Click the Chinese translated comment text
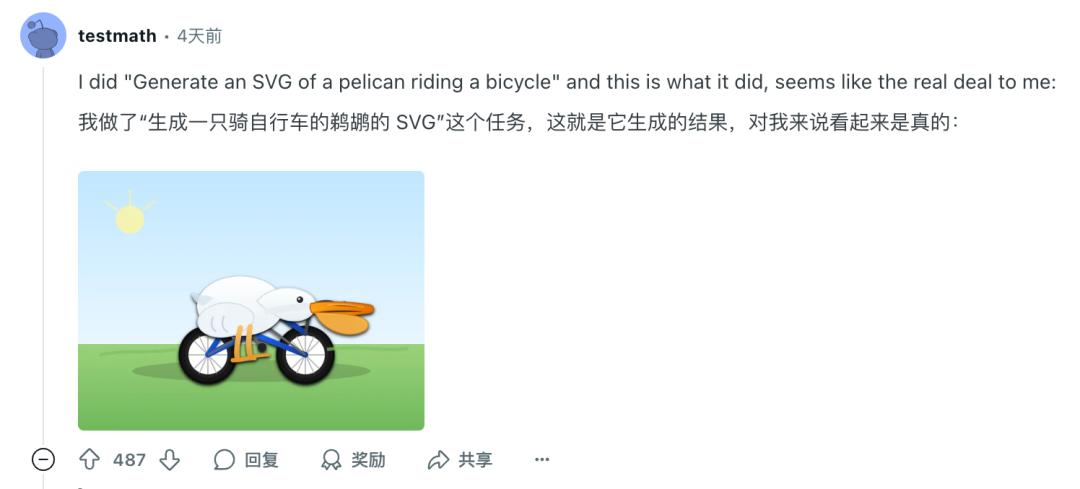This screenshot has width=1080, height=489. (517, 123)
